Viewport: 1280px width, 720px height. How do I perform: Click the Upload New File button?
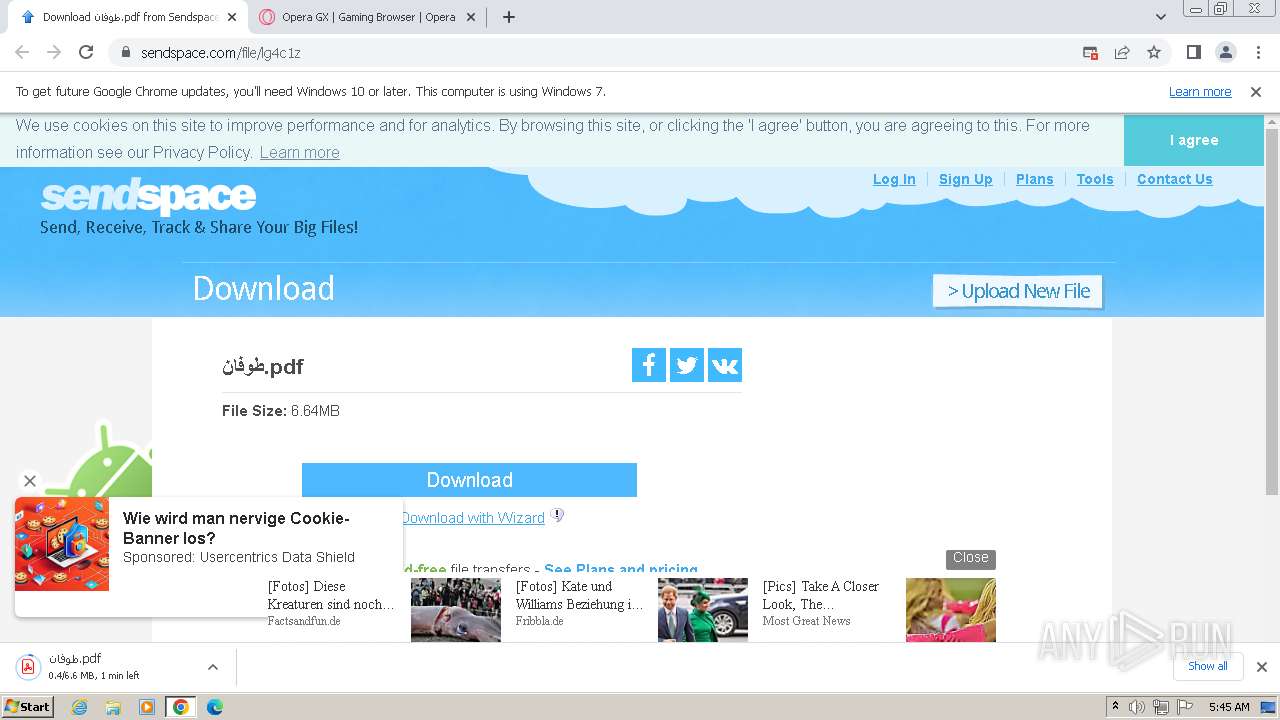pos(1018,291)
